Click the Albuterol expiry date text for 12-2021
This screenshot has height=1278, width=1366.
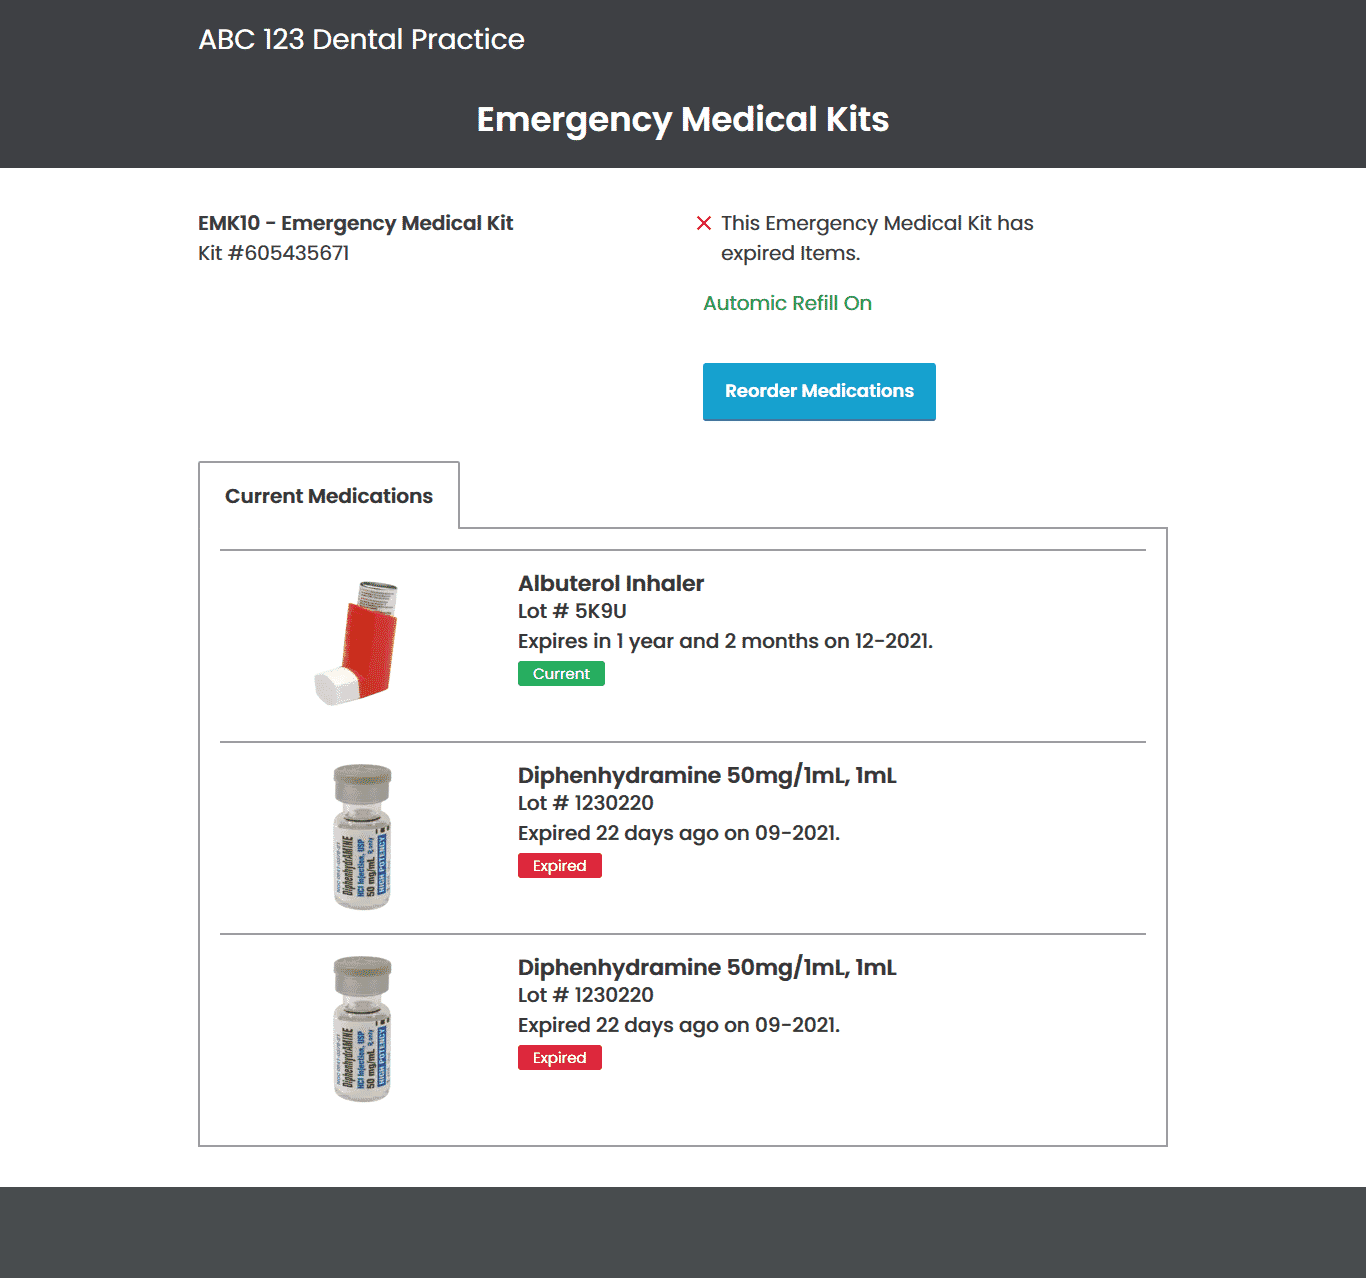coord(725,641)
